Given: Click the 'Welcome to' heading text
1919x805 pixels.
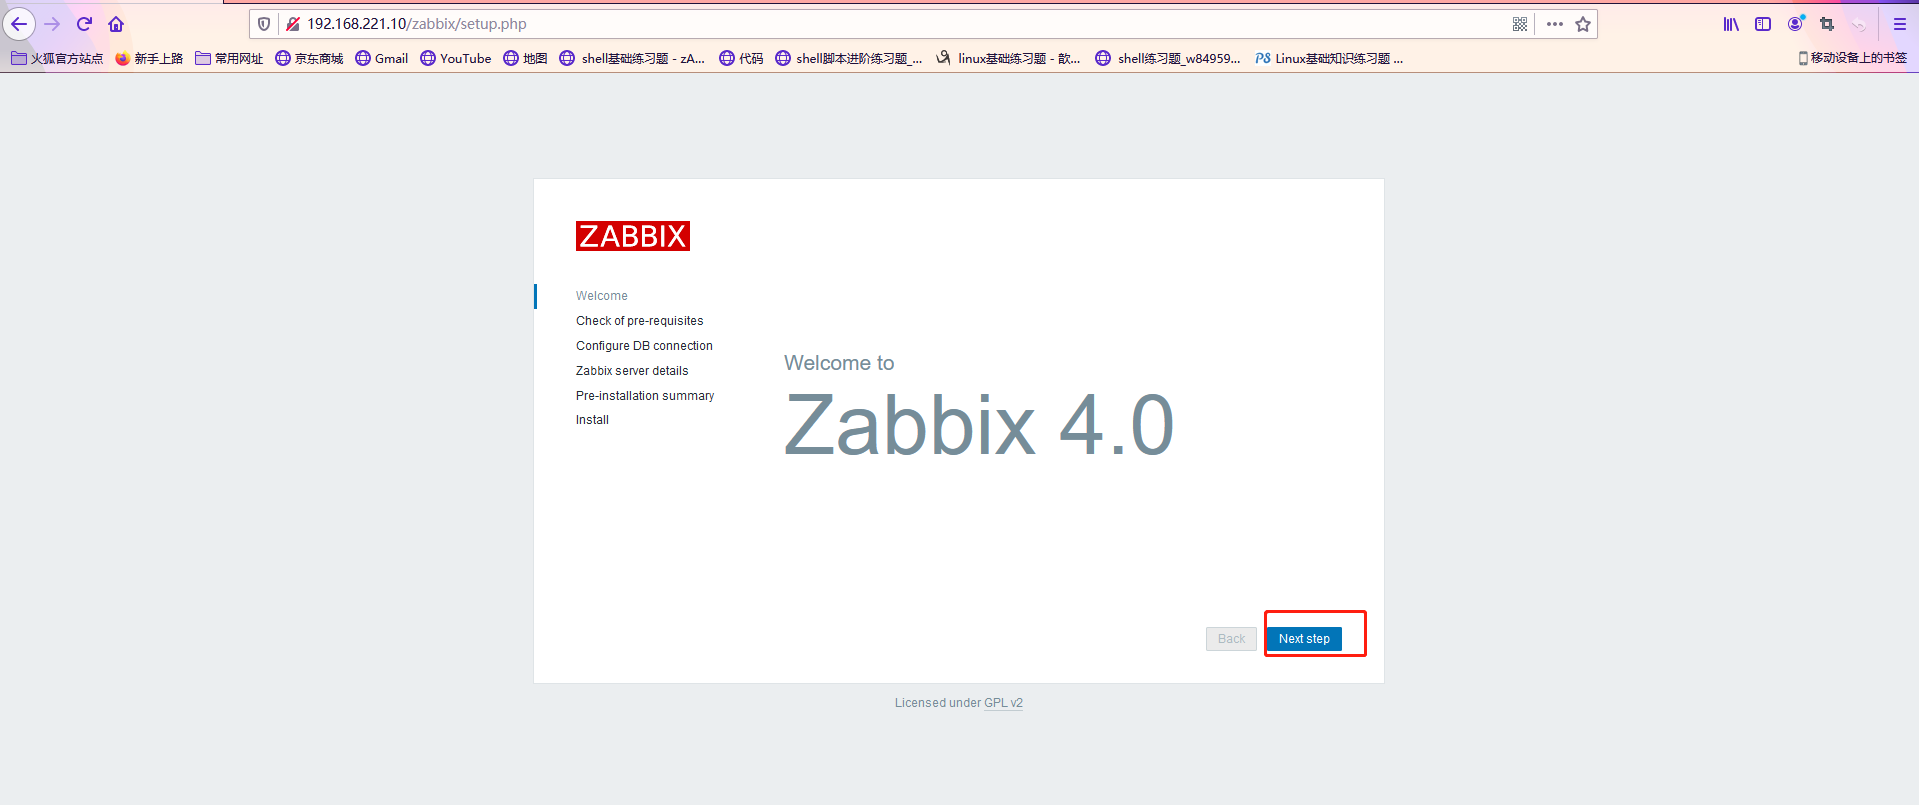Looking at the screenshot, I should point(839,363).
